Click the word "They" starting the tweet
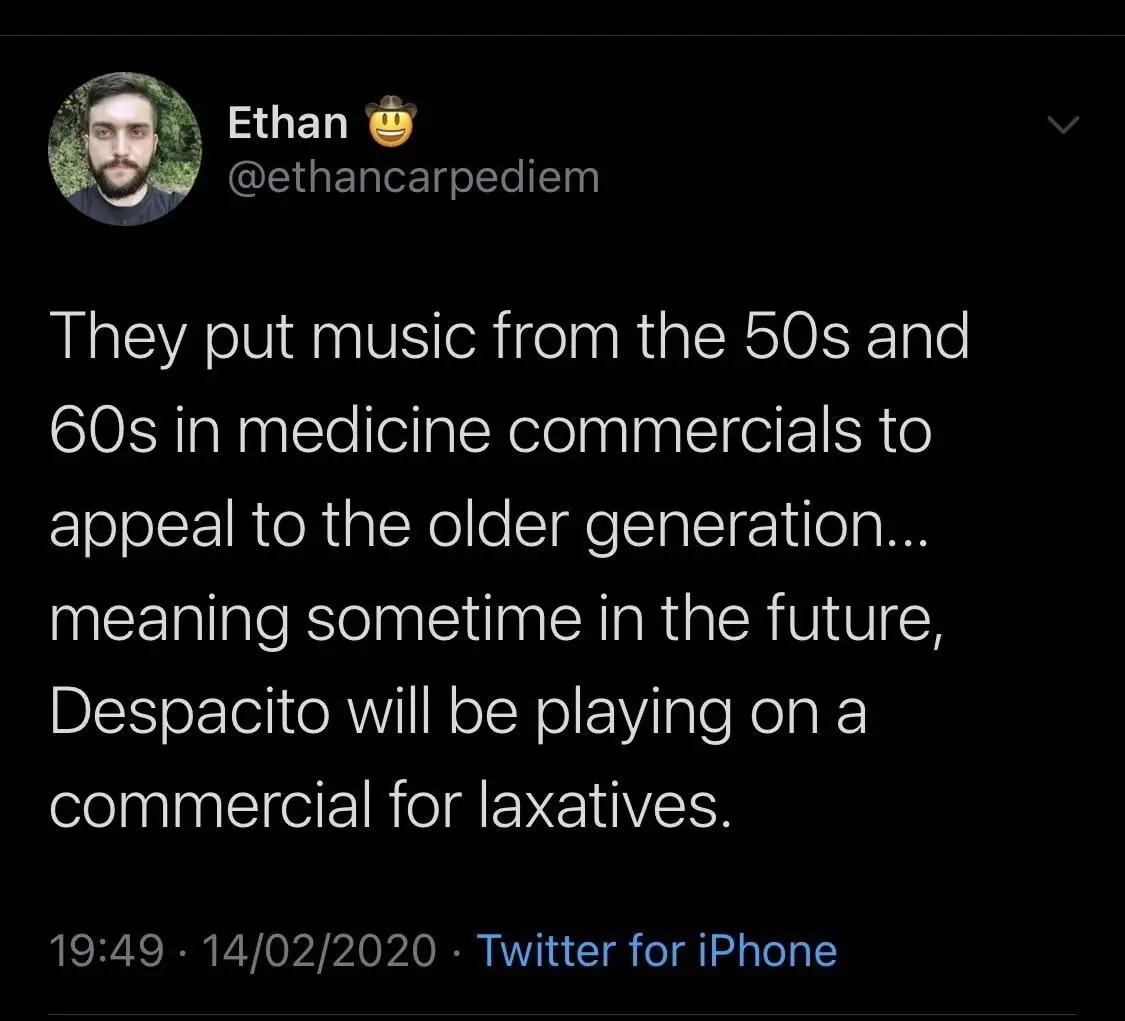The width and height of the screenshot is (1125, 1021). pos(118,336)
